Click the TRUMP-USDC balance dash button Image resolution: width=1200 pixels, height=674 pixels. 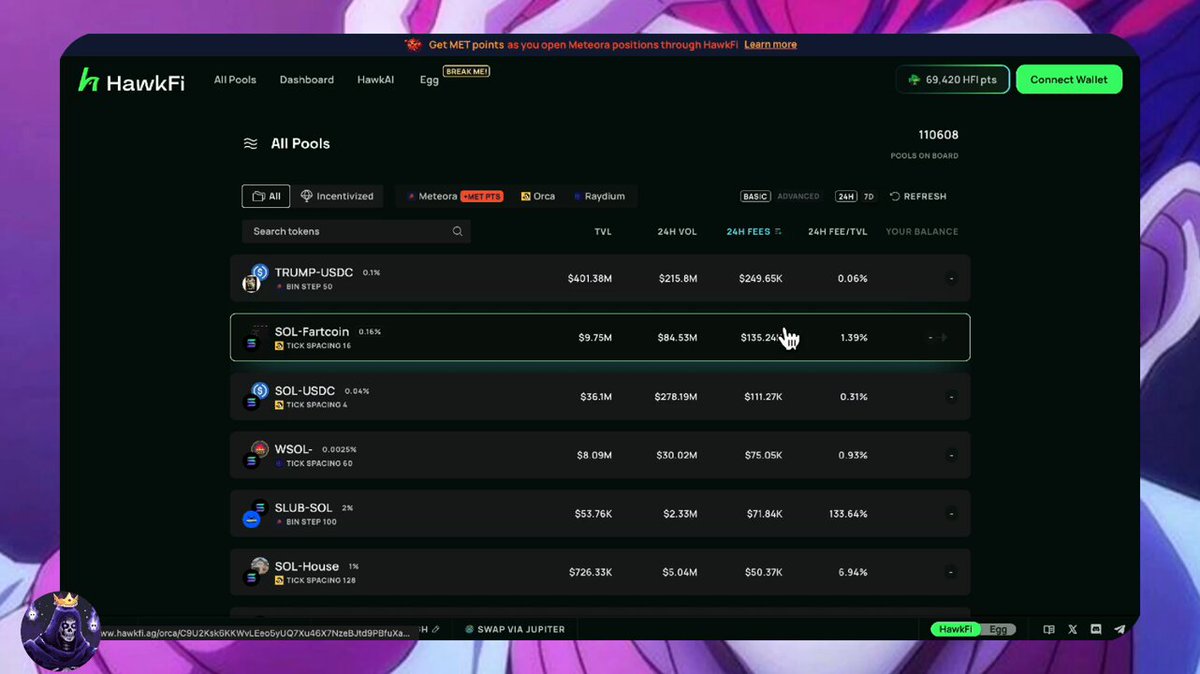coord(951,279)
